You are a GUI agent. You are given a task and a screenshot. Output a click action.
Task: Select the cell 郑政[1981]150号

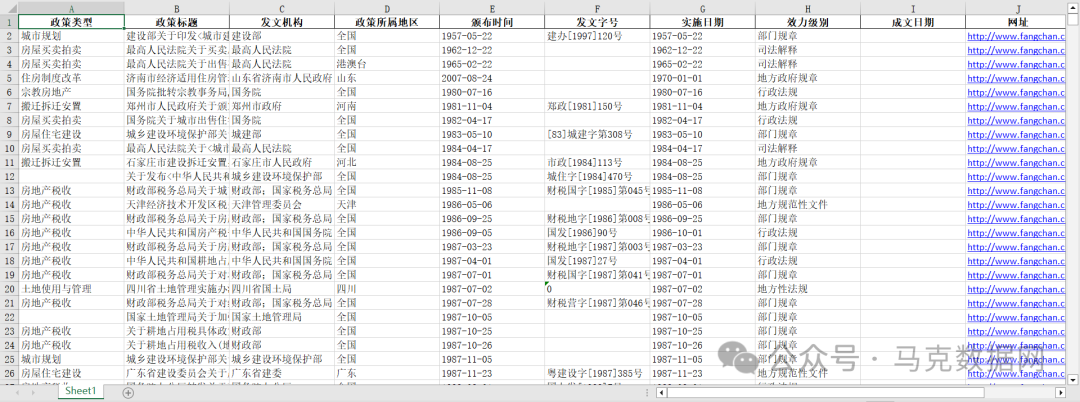597,106
